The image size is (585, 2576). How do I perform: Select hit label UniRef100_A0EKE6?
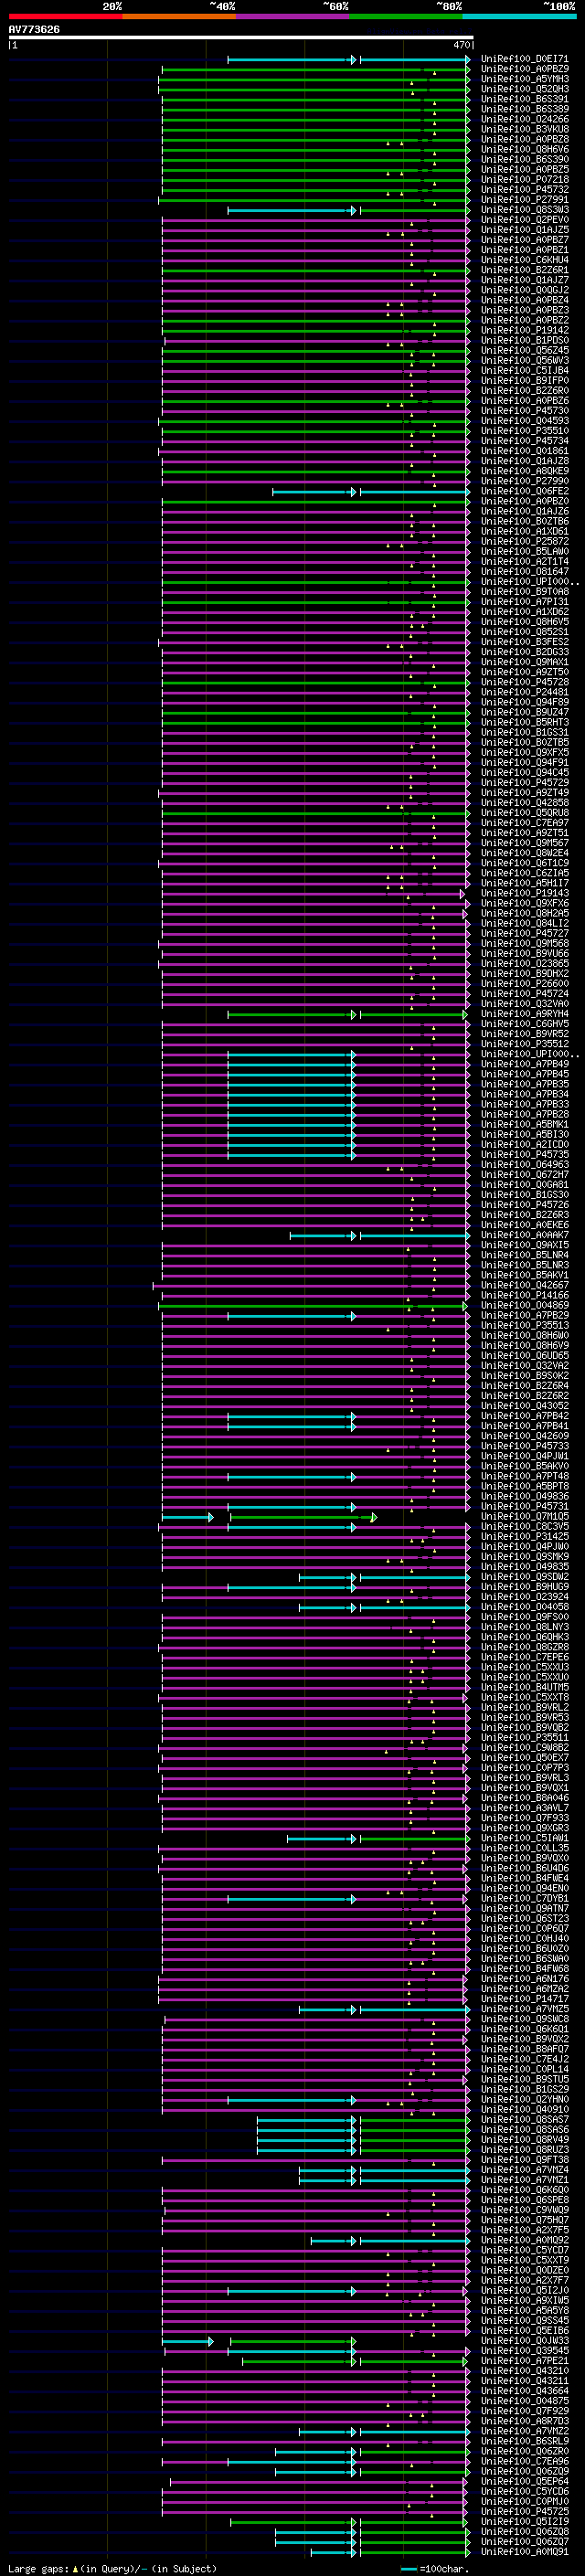[524, 1226]
